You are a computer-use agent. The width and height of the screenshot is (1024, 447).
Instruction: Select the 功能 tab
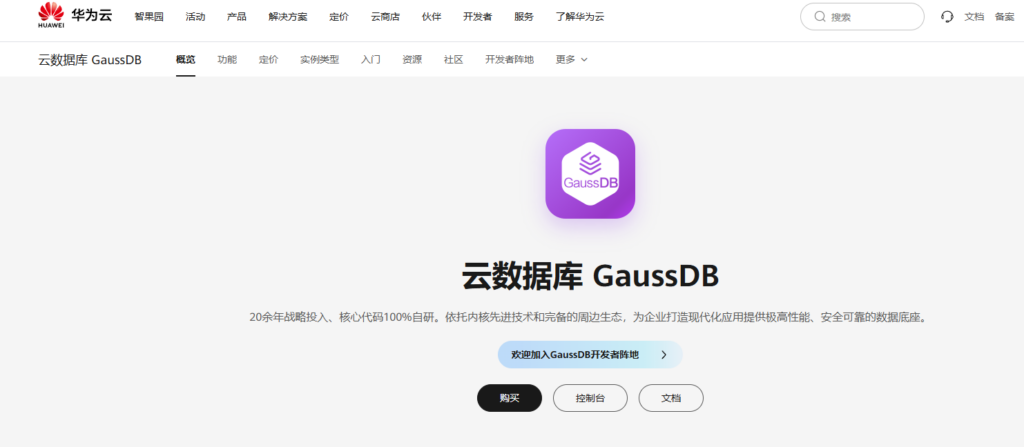[x=227, y=59]
